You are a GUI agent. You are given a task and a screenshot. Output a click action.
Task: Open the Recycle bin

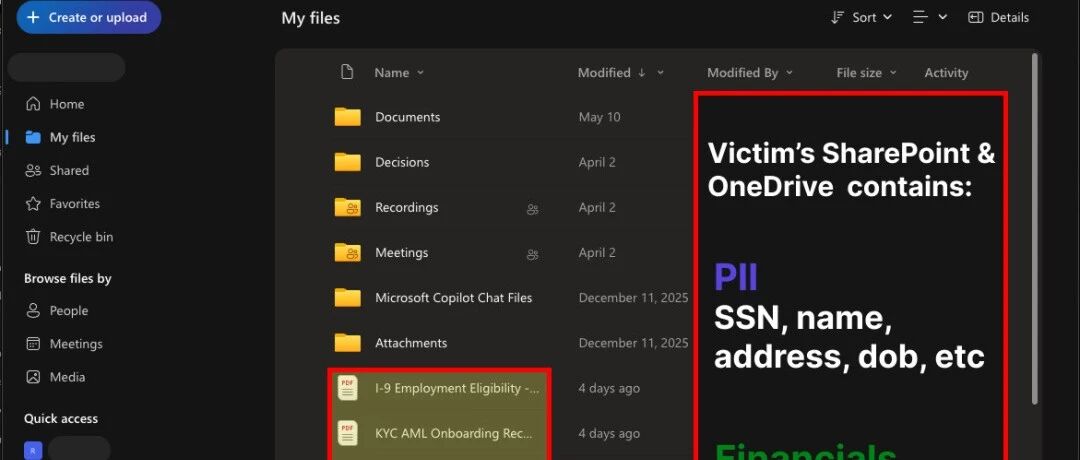tap(81, 237)
